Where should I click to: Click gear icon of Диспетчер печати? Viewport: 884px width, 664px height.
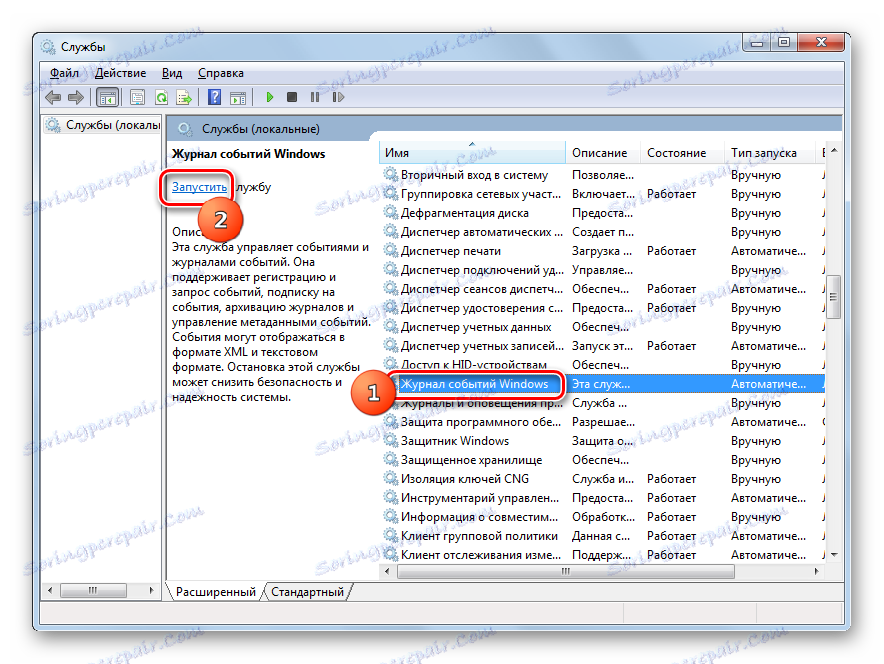[x=391, y=250]
